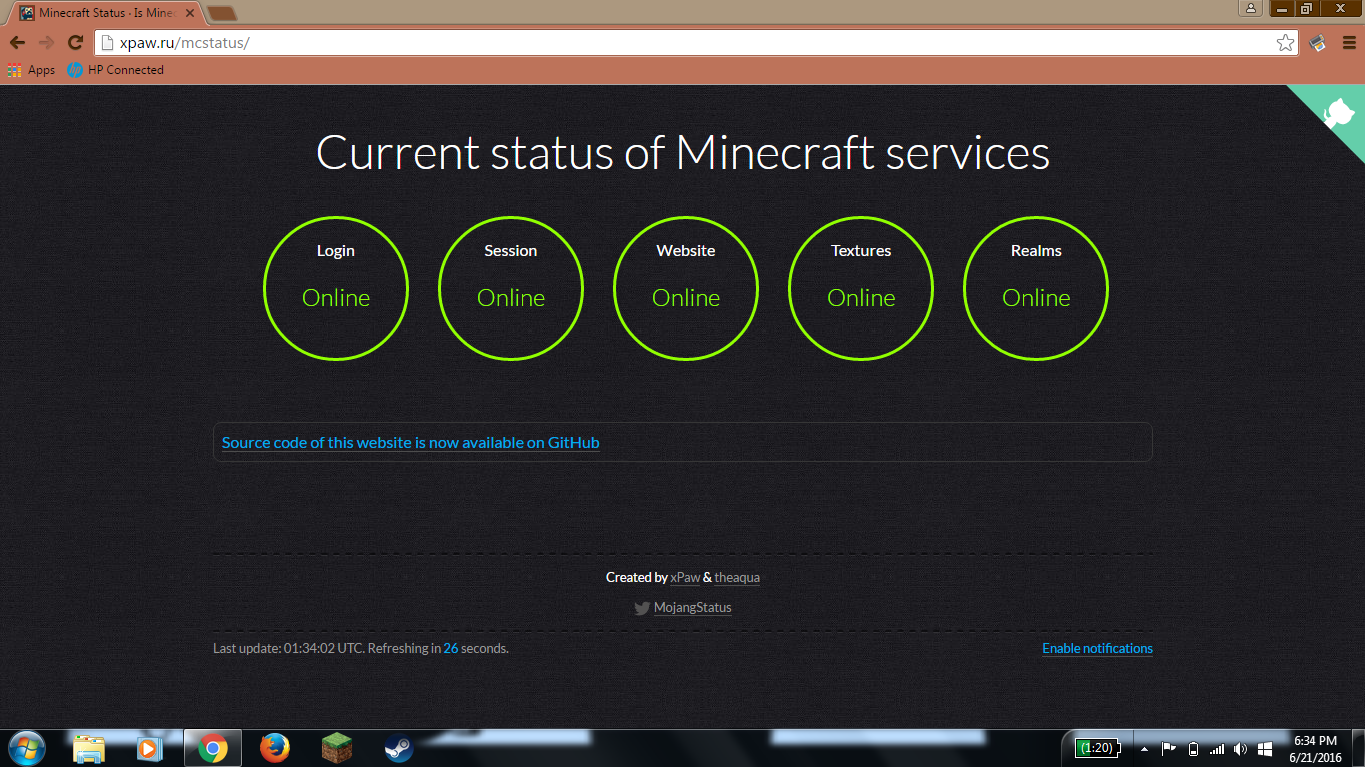Open the Action Center flag icon
1365x767 pixels.
pyautogui.click(x=1168, y=748)
